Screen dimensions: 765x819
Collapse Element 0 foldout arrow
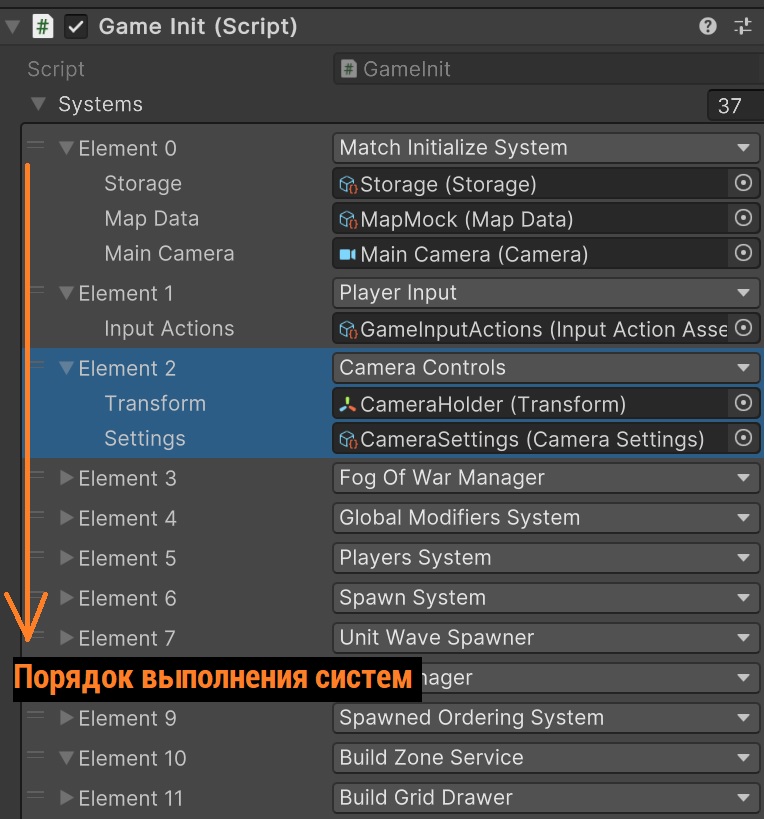(x=67, y=148)
